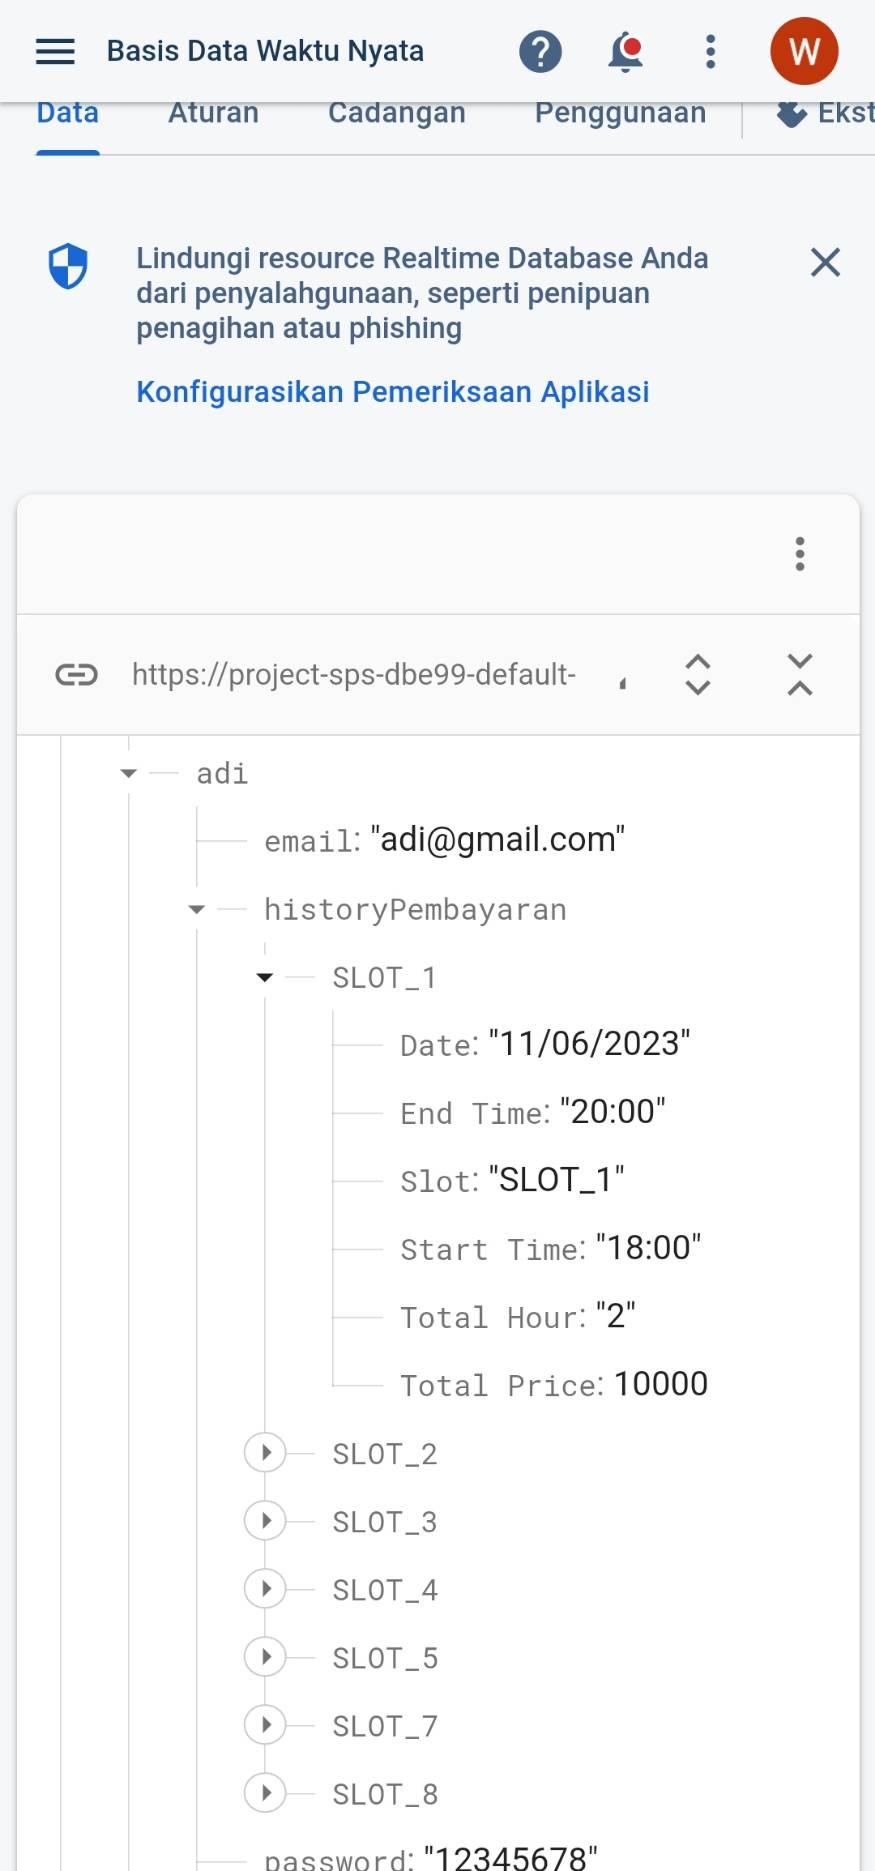Collapse all nodes with collapse arrows icon
The image size is (875, 1871).
(800, 675)
